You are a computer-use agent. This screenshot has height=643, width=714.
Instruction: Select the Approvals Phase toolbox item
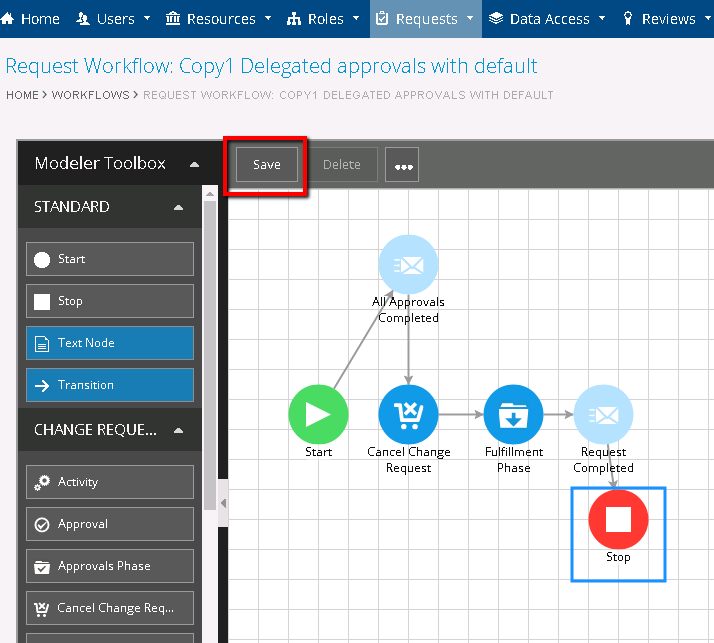point(110,566)
